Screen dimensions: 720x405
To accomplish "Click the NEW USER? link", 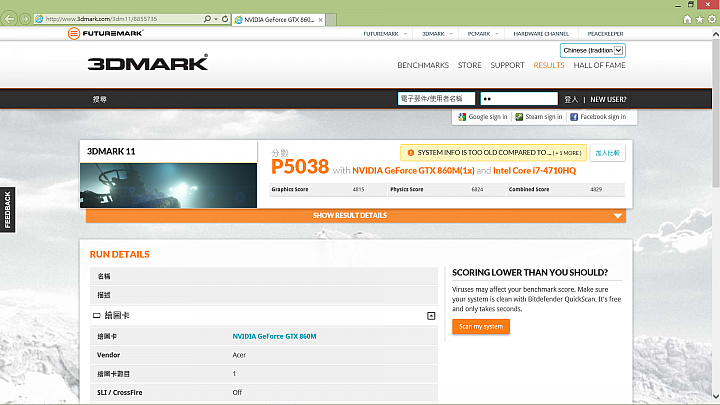I will click(608, 99).
